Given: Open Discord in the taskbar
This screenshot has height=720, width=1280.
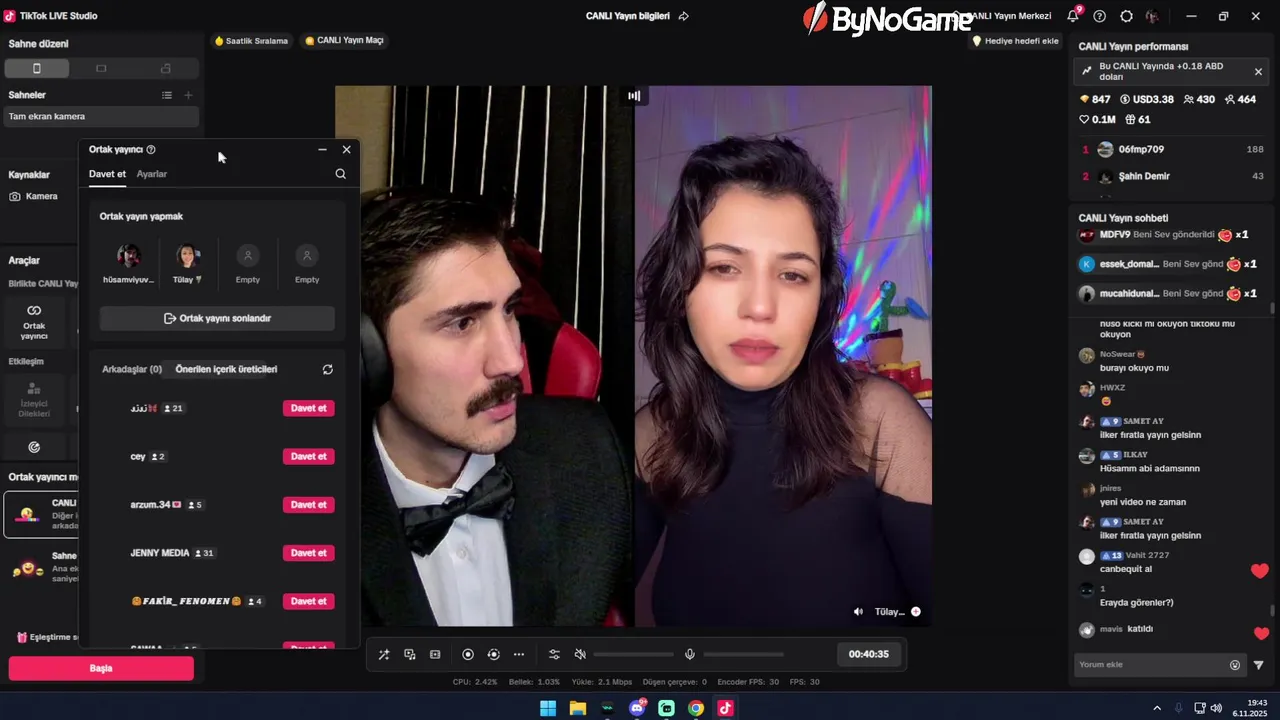Looking at the screenshot, I should click(637, 708).
